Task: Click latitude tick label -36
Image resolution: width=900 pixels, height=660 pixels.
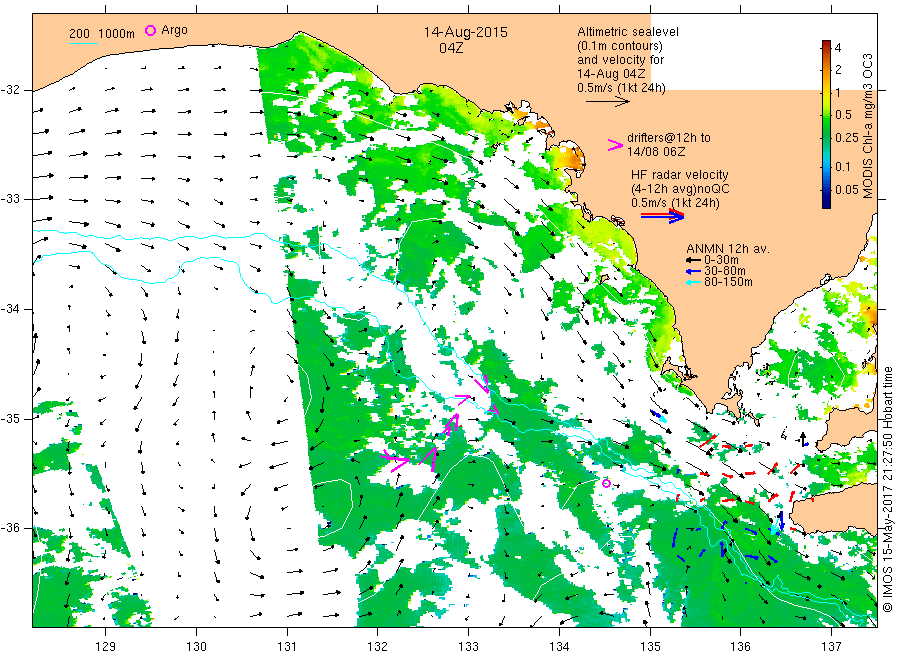Action: click(10, 527)
